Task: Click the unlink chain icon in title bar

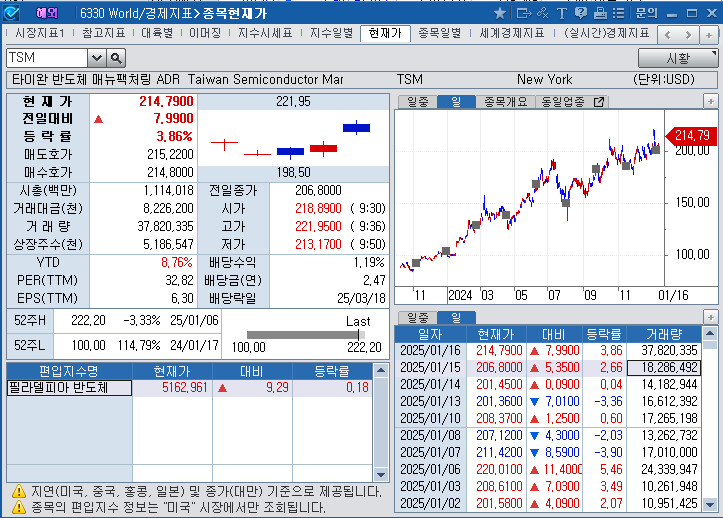Action: 543,13
